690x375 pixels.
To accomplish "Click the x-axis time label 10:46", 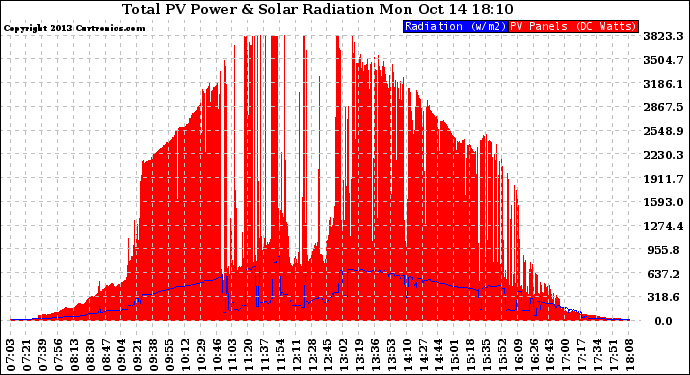I will point(217,355).
